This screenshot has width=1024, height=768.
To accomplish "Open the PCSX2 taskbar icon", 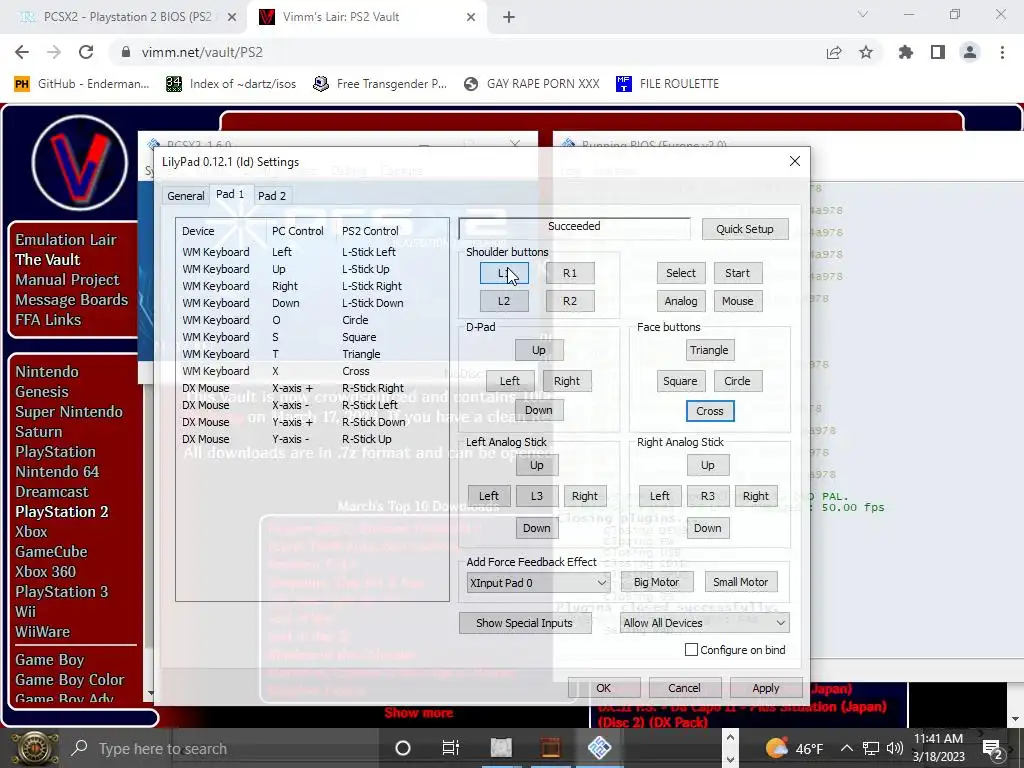I will coord(599,748).
